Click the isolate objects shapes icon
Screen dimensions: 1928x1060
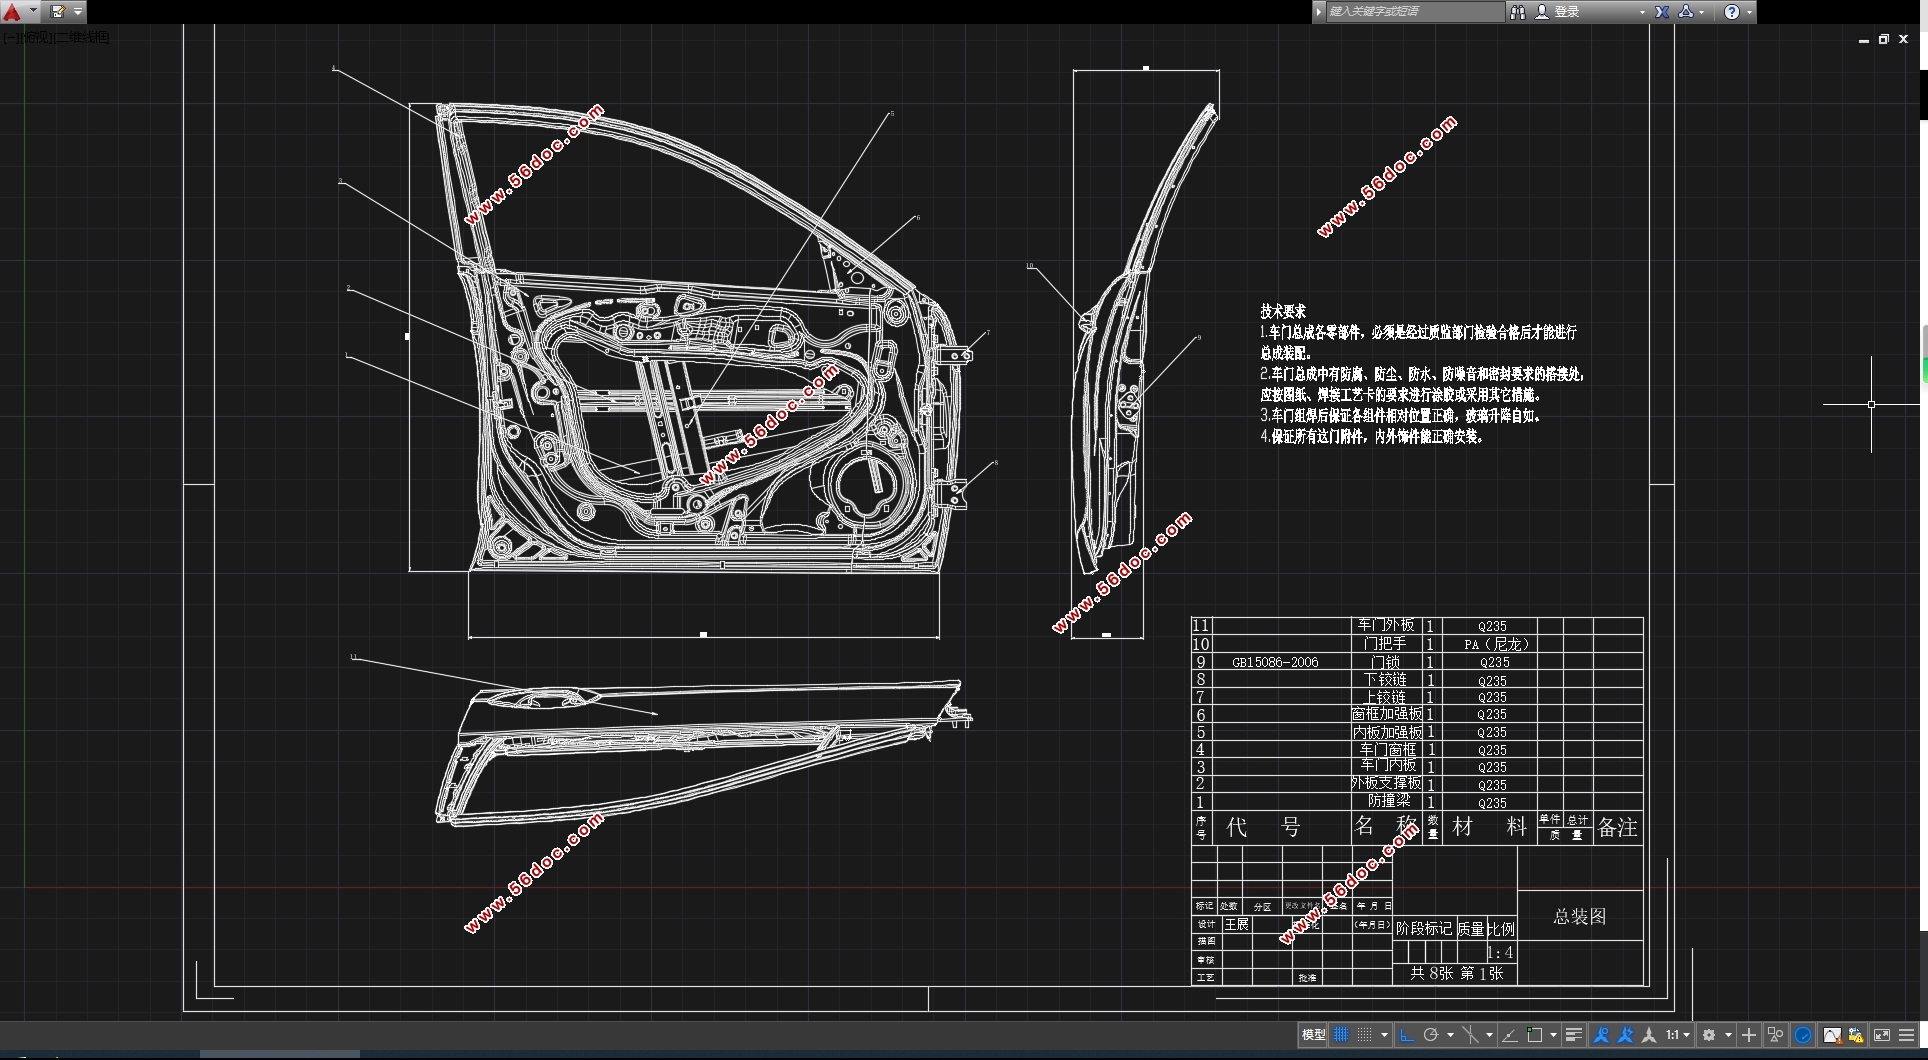[x=1775, y=1035]
